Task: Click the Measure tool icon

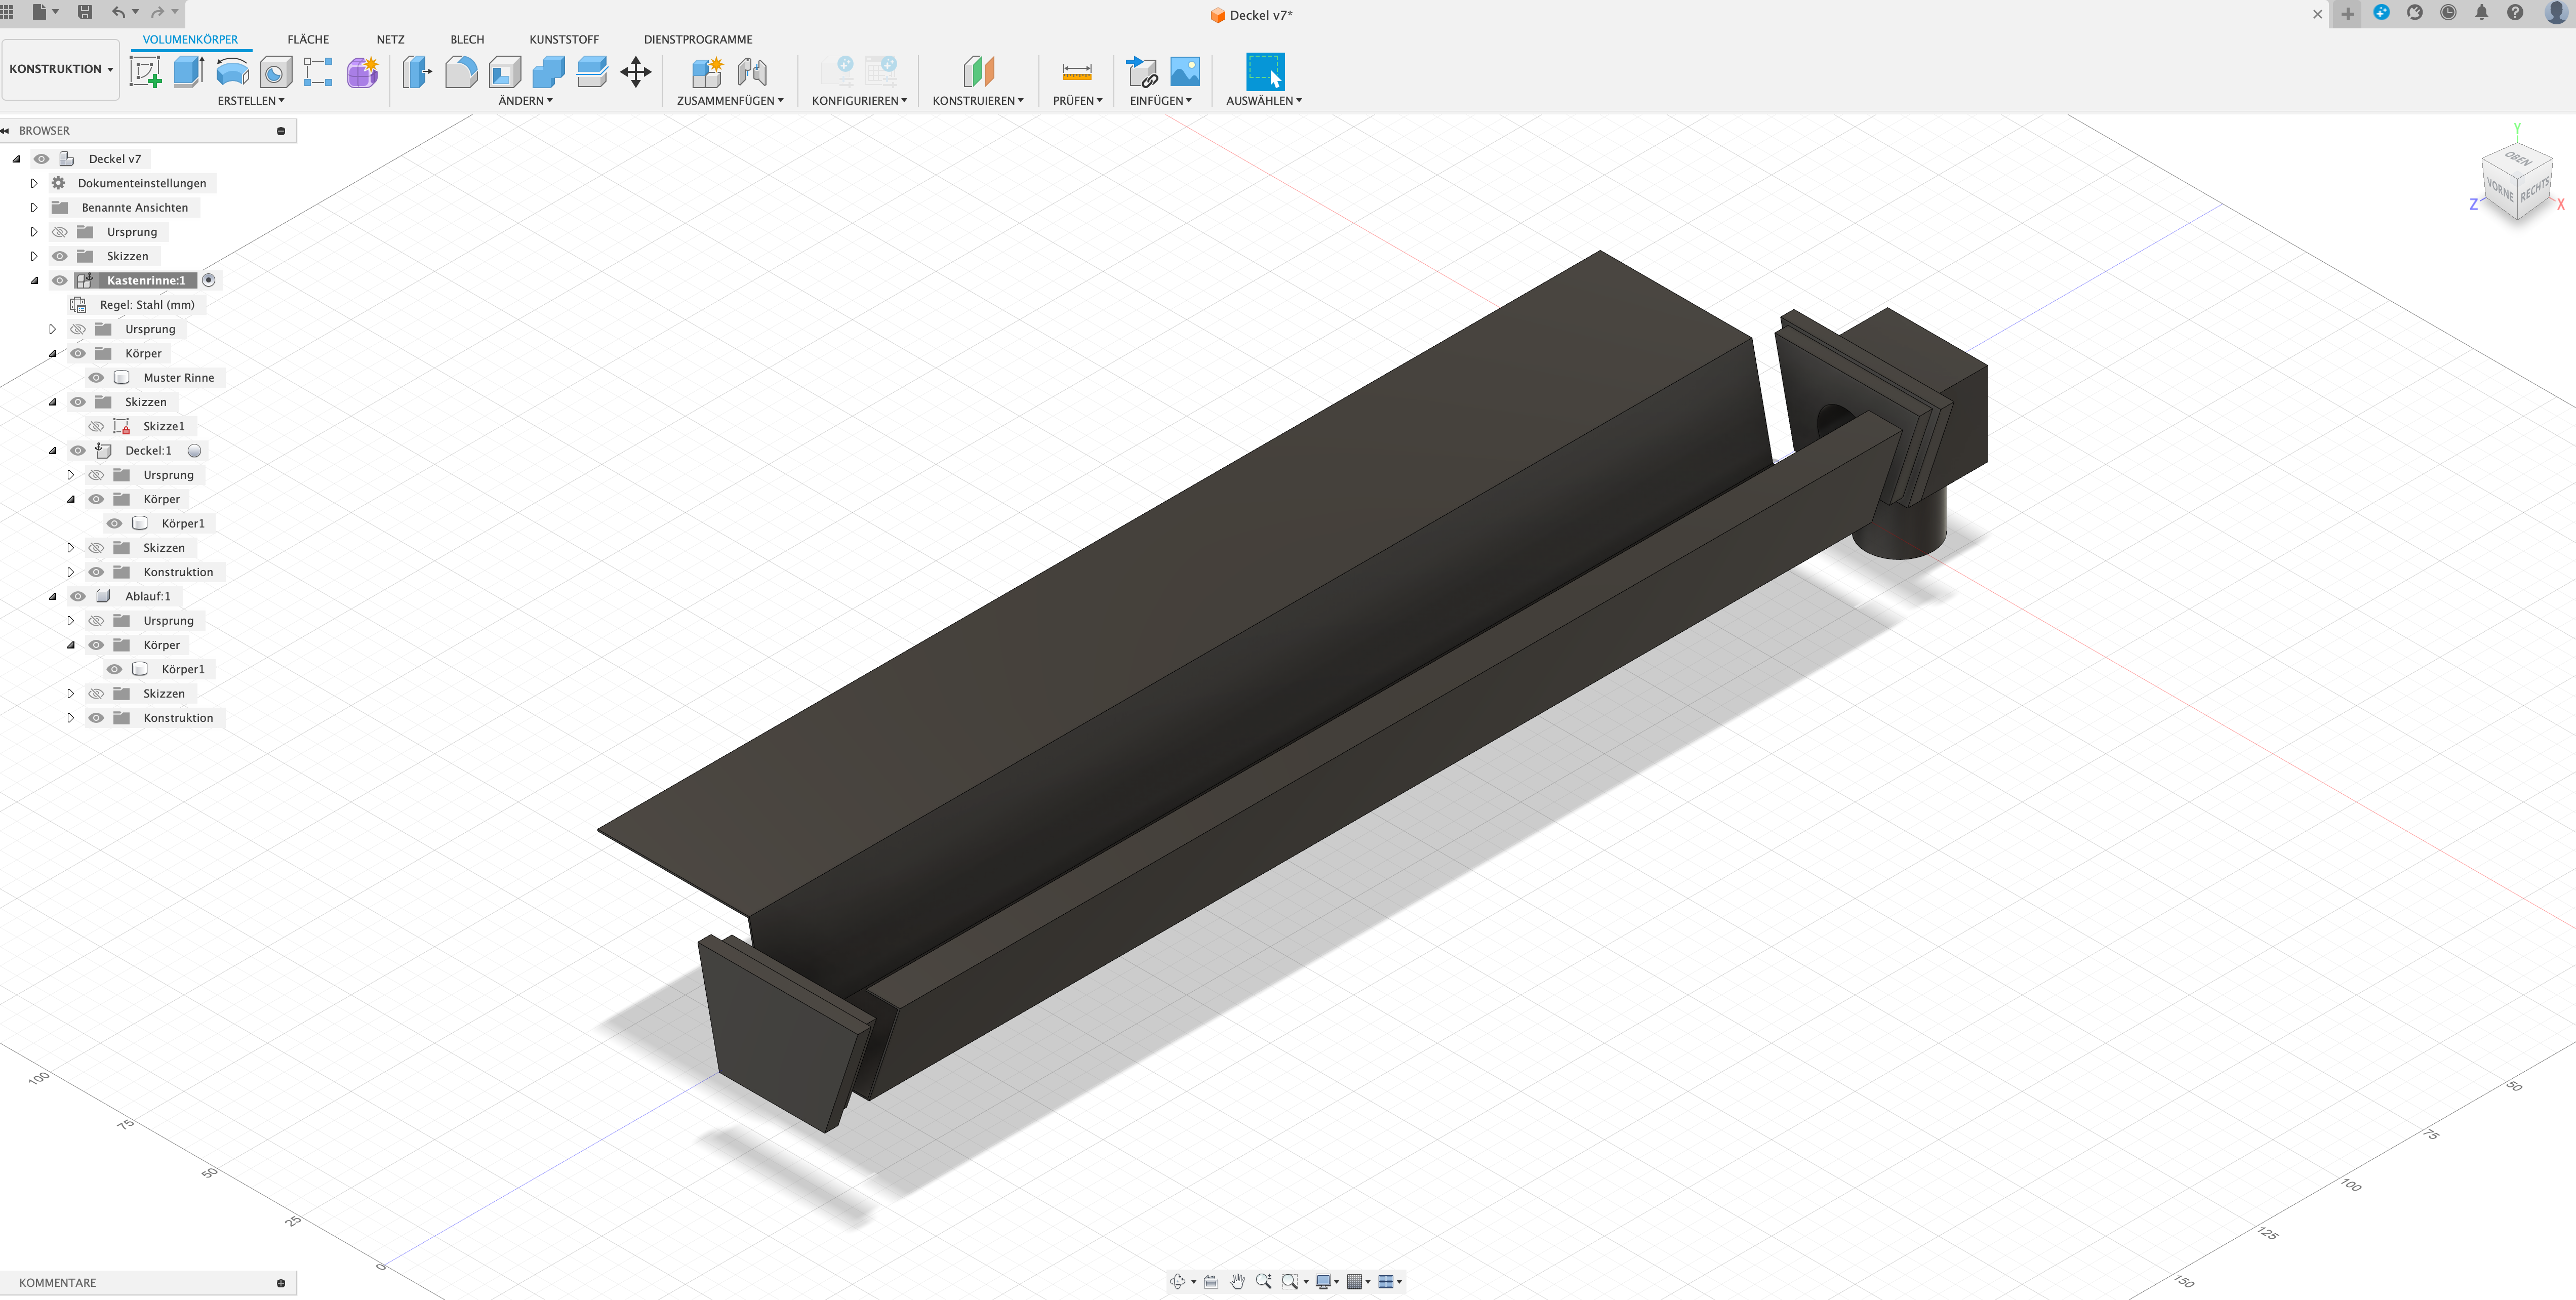Action: click(1077, 72)
